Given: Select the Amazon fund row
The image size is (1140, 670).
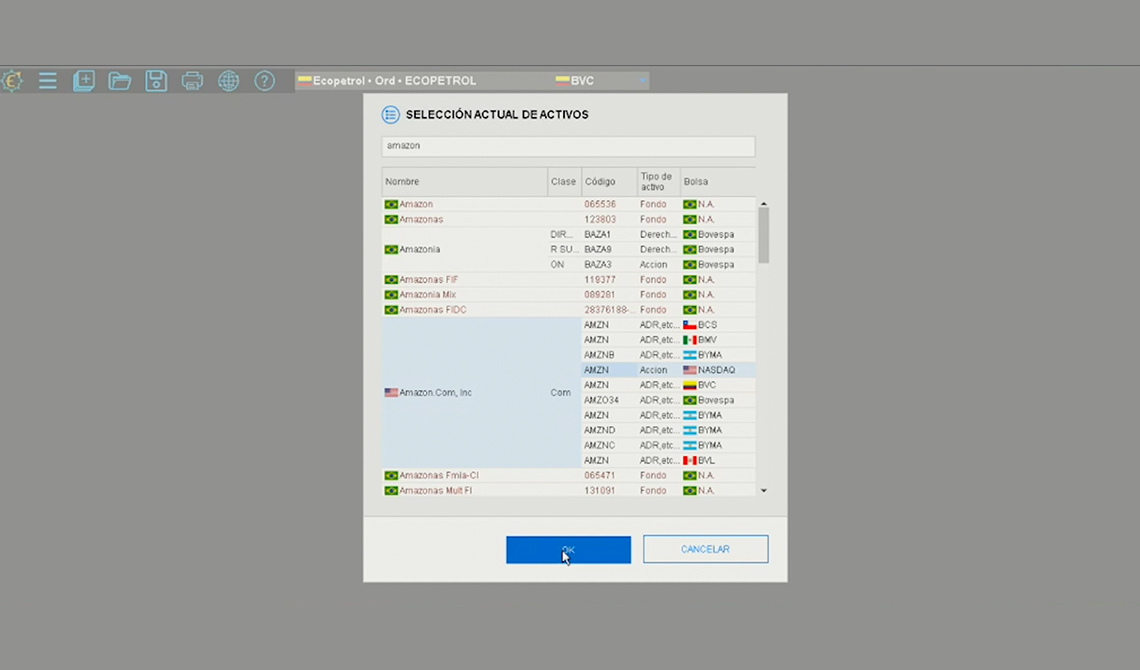Looking at the screenshot, I should coord(568,204).
